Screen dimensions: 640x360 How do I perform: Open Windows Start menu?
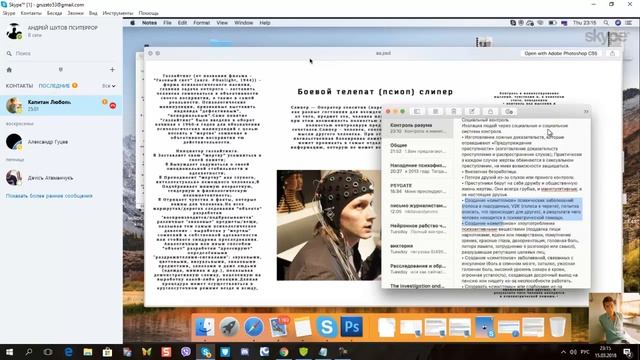(9, 352)
